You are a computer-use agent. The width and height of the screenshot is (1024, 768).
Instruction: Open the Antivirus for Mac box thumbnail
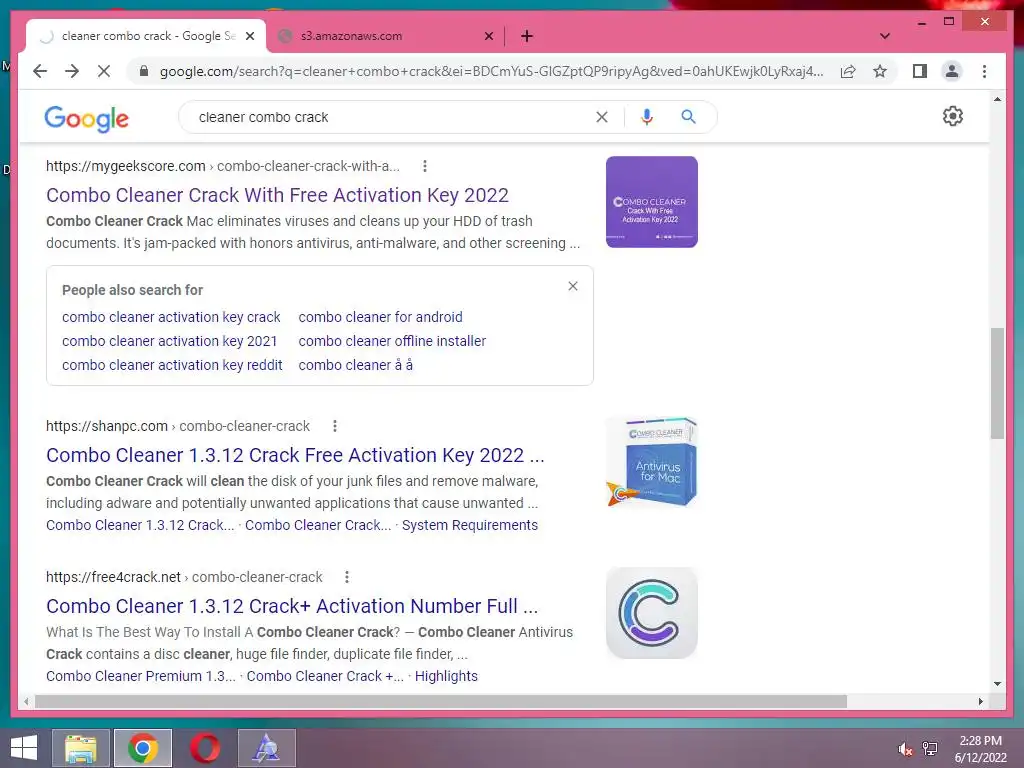[x=651, y=462]
